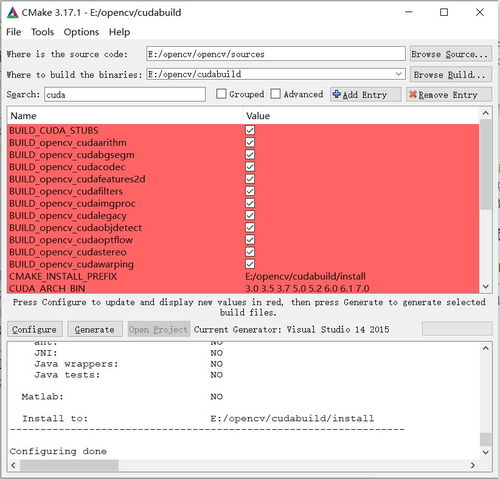The width and height of the screenshot is (500, 479).
Task: Click the Configure button
Action: point(35,329)
